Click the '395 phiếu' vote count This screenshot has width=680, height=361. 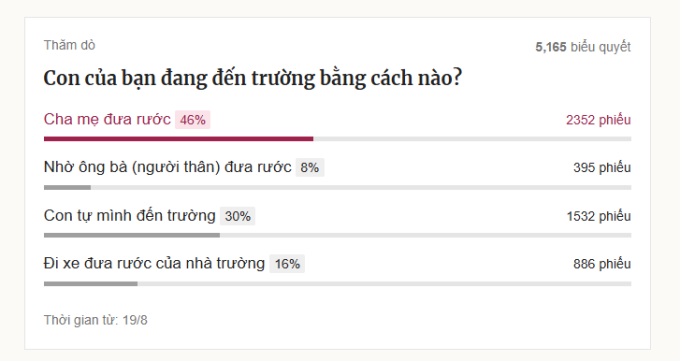pos(602,167)
